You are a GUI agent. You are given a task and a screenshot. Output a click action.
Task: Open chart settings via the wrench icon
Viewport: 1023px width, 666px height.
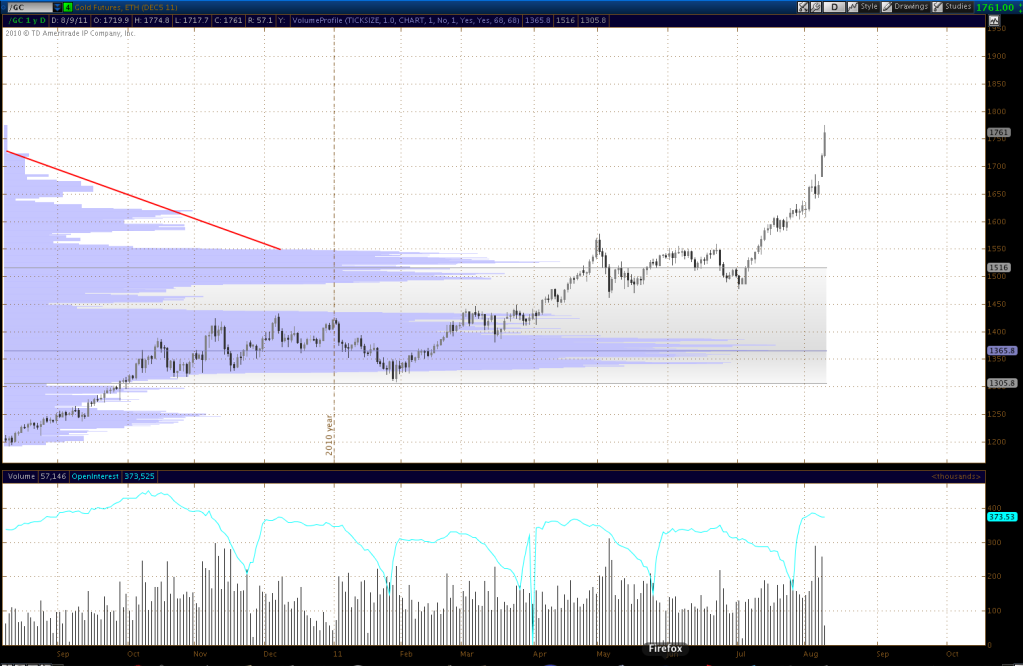click(817, 7)
